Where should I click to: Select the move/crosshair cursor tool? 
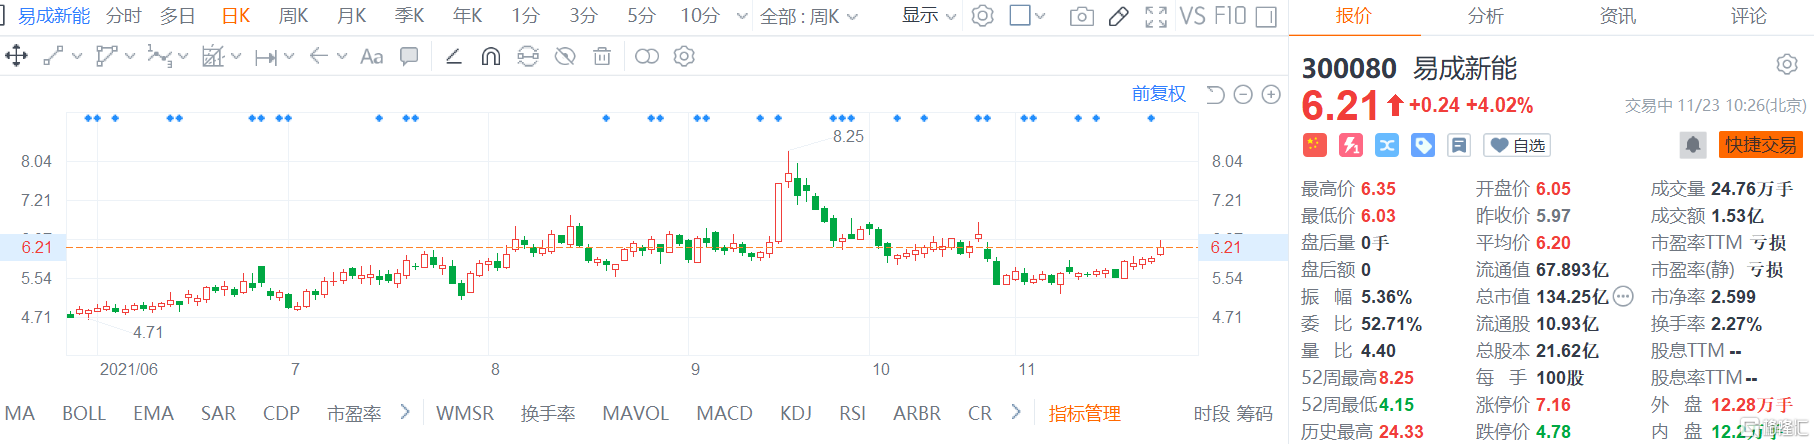(17, 56)
